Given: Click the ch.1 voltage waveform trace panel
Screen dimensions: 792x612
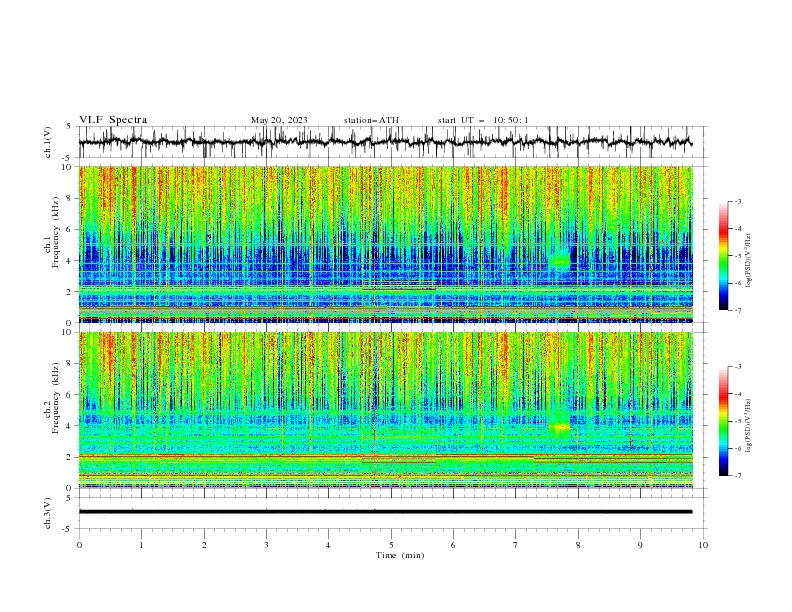Looking at the screenshot, I should 392,142.
